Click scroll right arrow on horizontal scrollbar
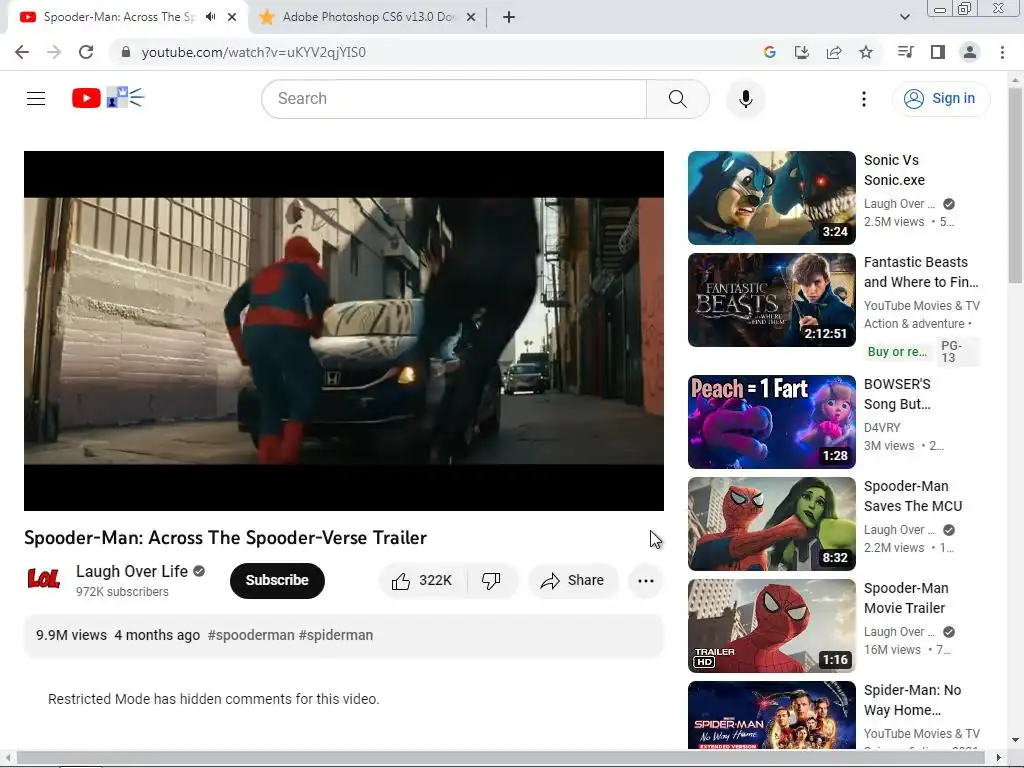Screen dimensions: 1024x768 (x=999, y=758)
